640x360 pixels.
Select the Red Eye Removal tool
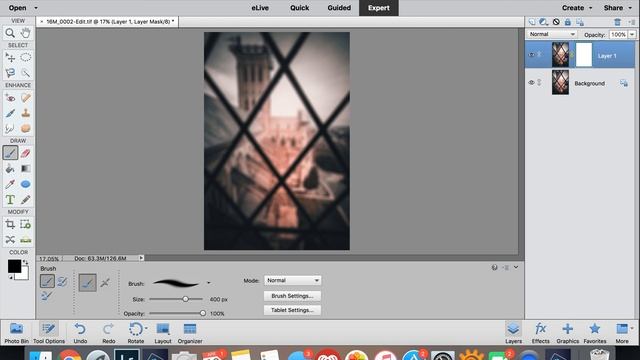(10, 98)
